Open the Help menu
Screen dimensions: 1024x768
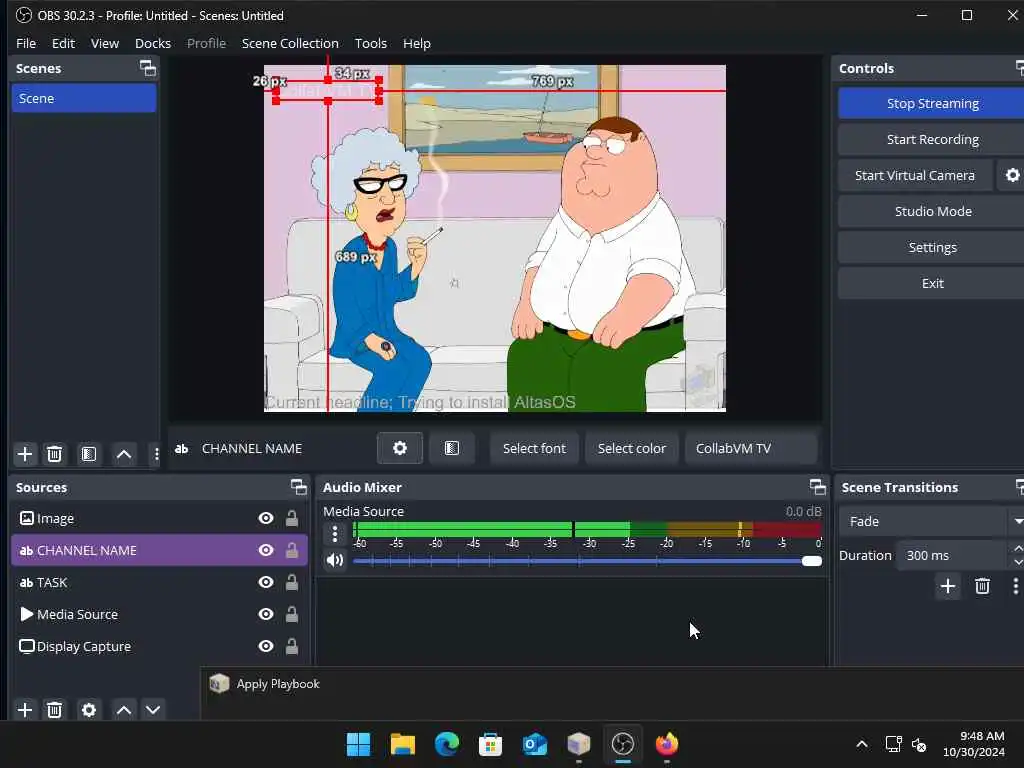(x=417, y=43)
